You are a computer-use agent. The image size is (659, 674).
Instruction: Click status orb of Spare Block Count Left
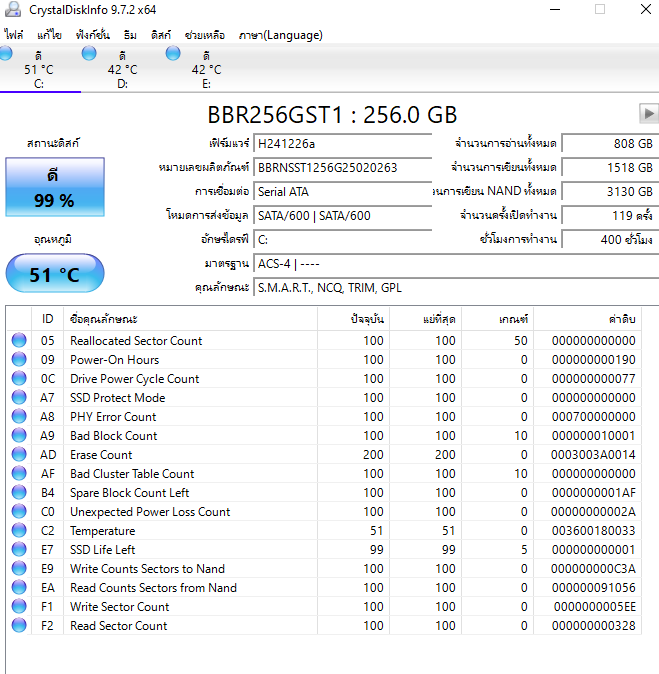[19, 492]
